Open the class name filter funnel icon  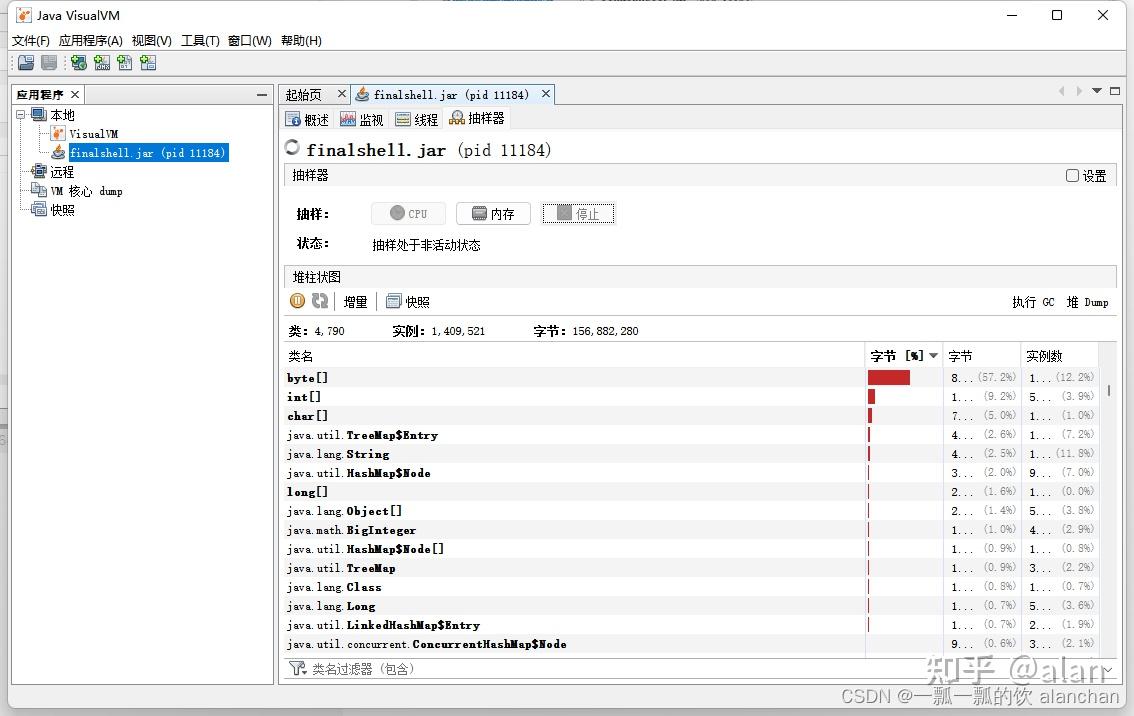point(296,668)
